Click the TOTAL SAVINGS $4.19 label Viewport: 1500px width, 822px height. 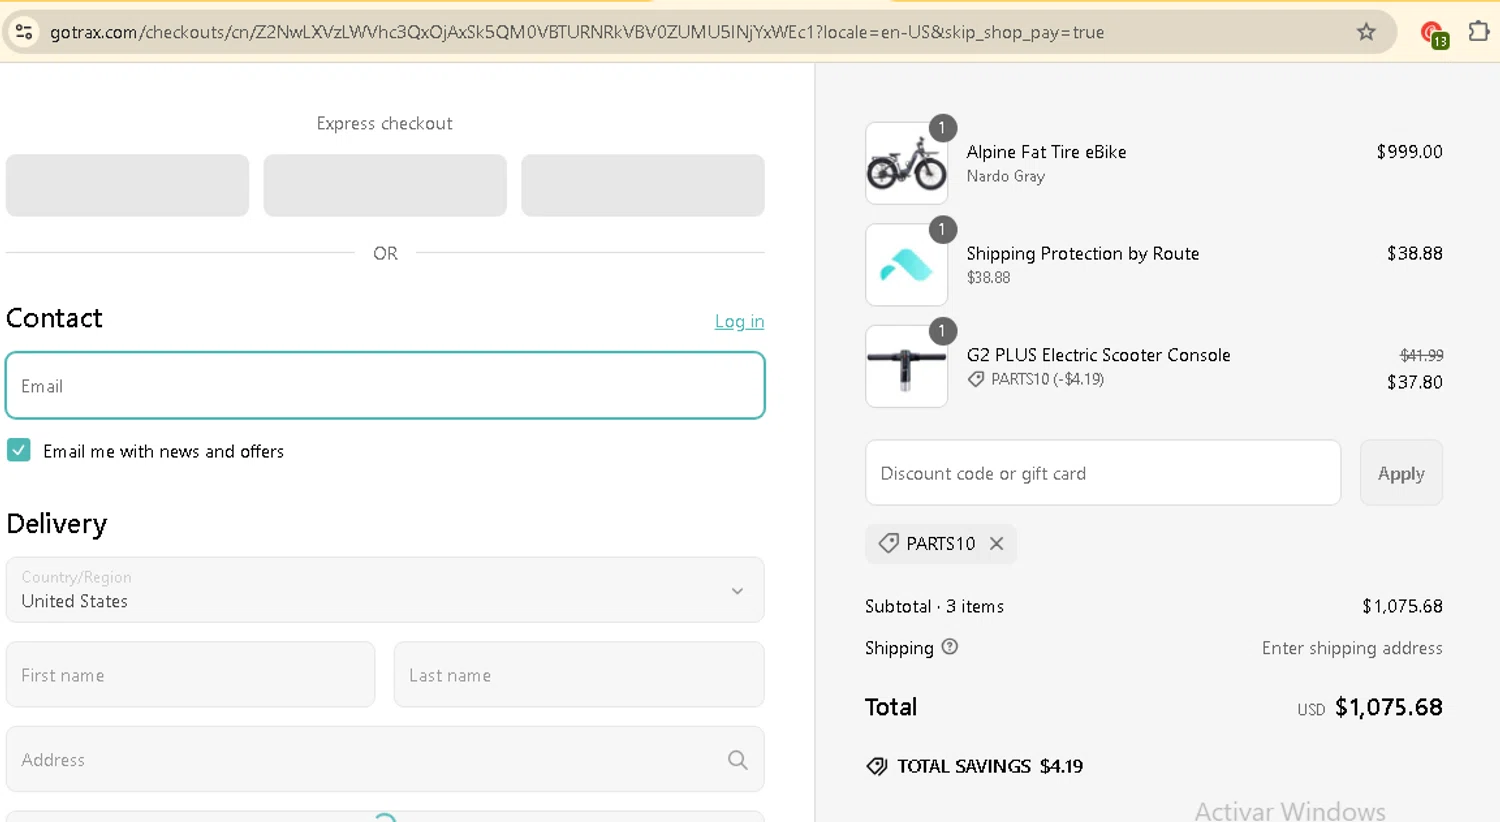pos(990,766)
